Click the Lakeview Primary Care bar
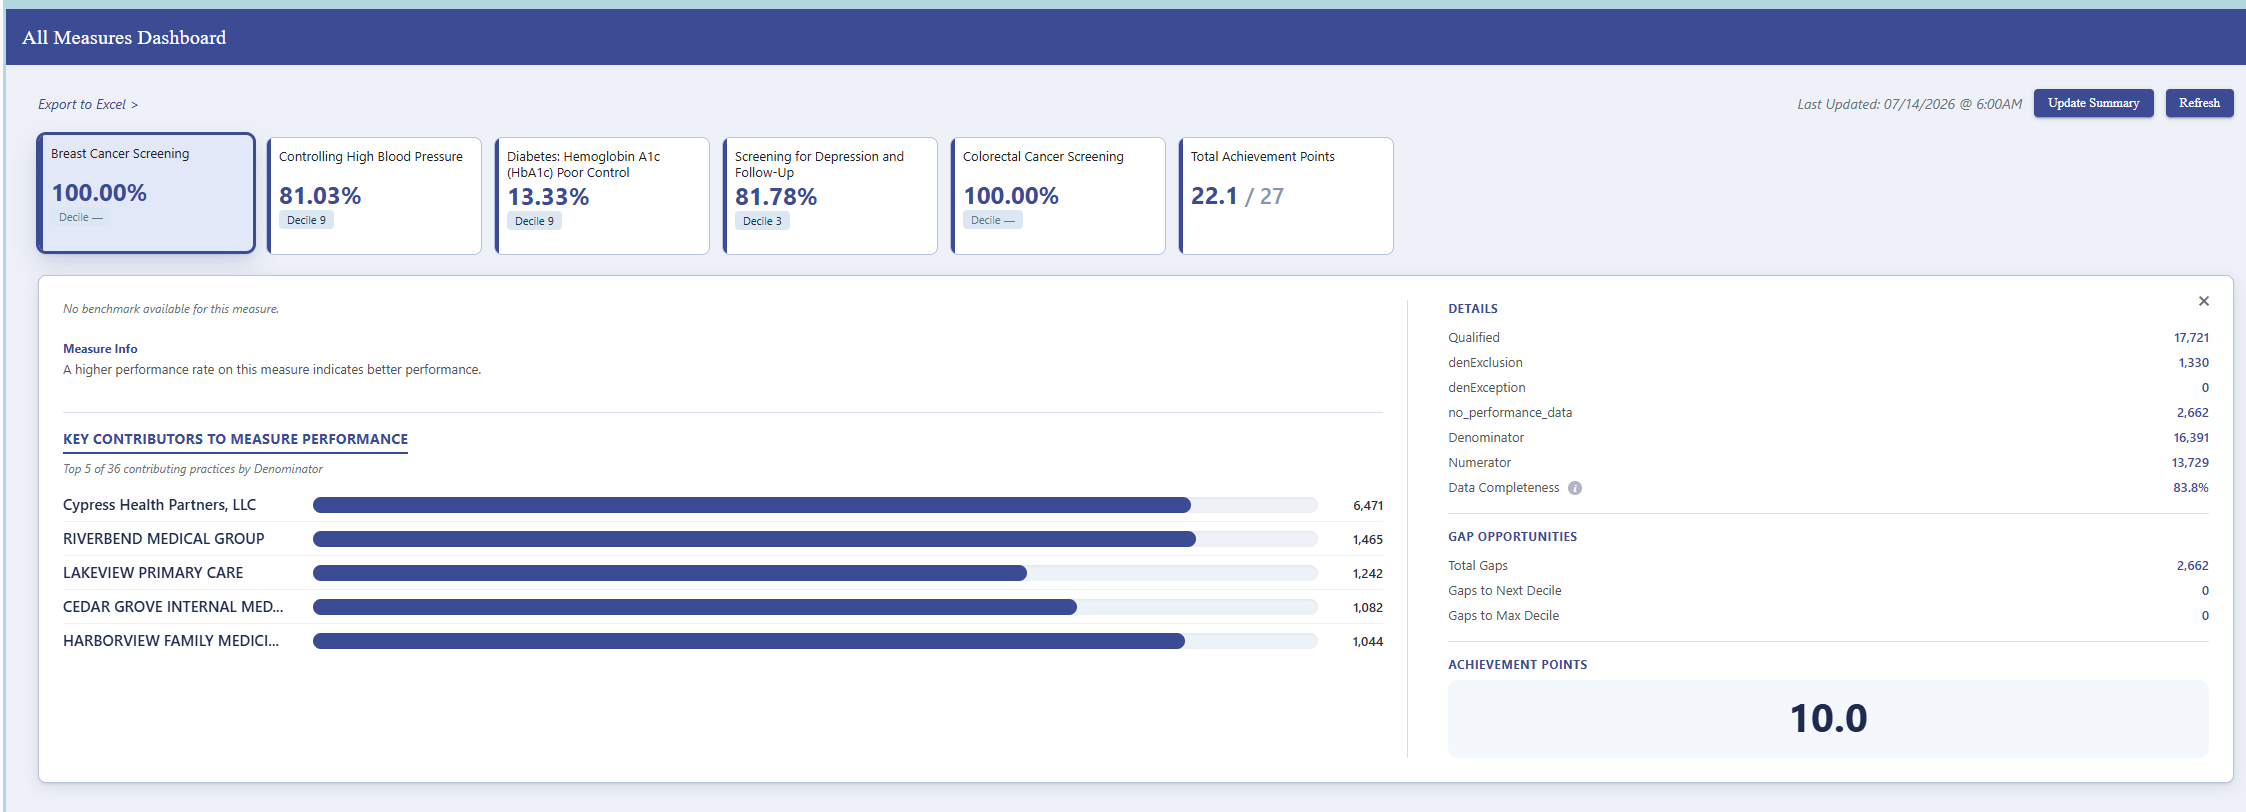This screenshot has height=812, width=2246. [815, 573]
